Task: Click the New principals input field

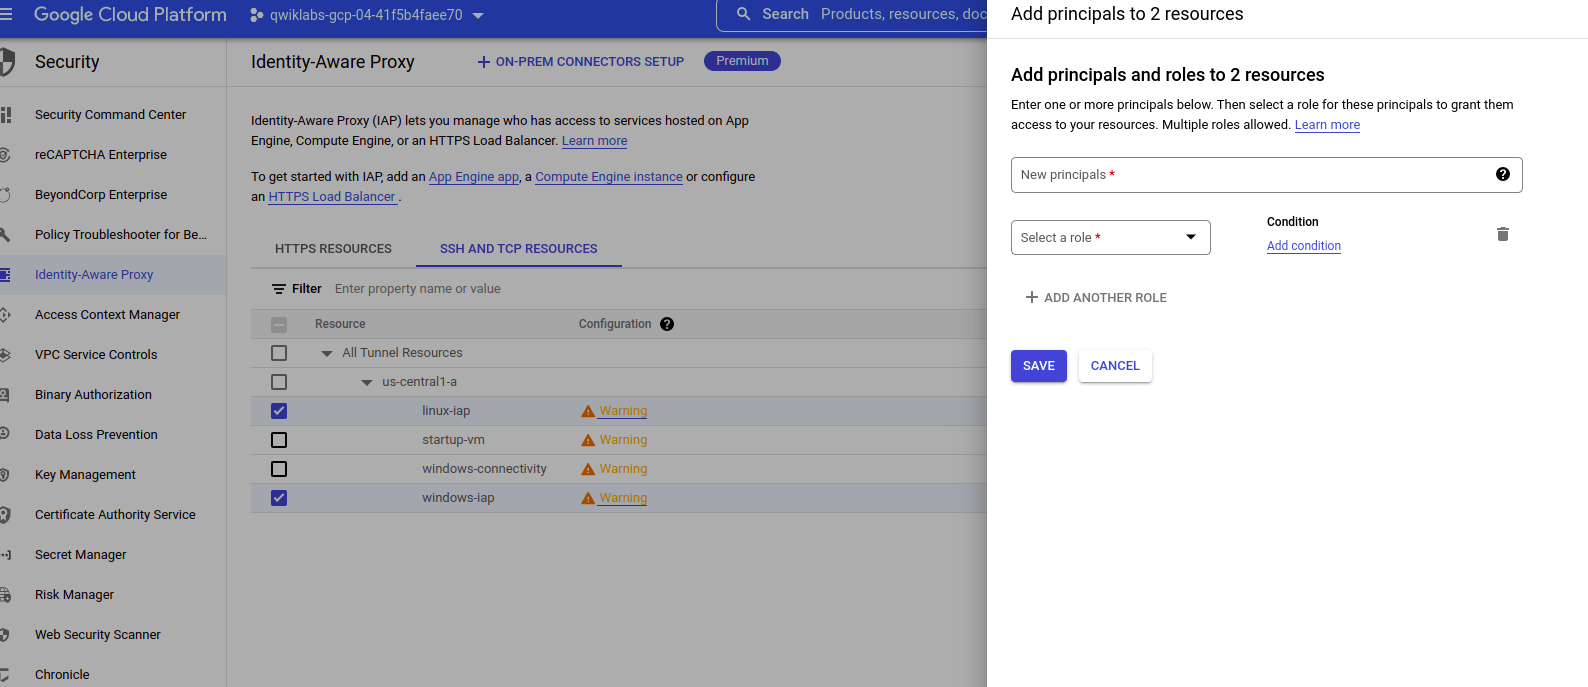Action: tap(1266, 175)
